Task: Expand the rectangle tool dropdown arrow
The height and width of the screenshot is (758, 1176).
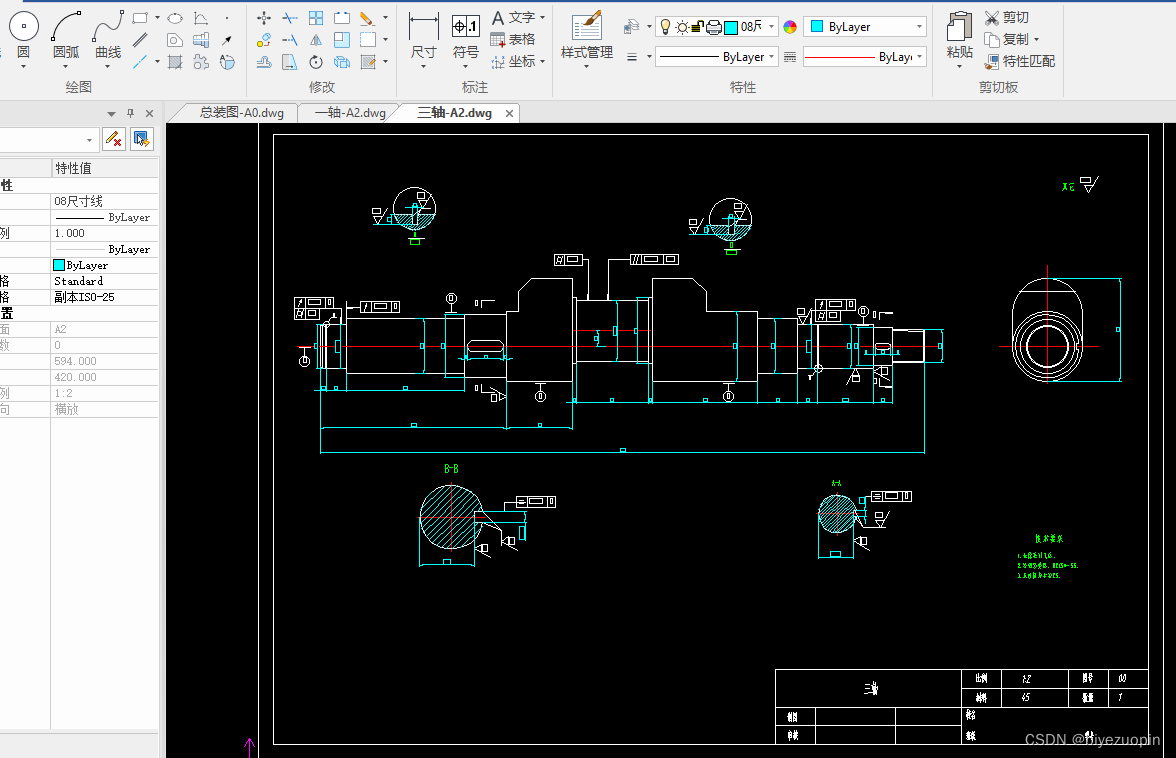Action: (157, 17)
